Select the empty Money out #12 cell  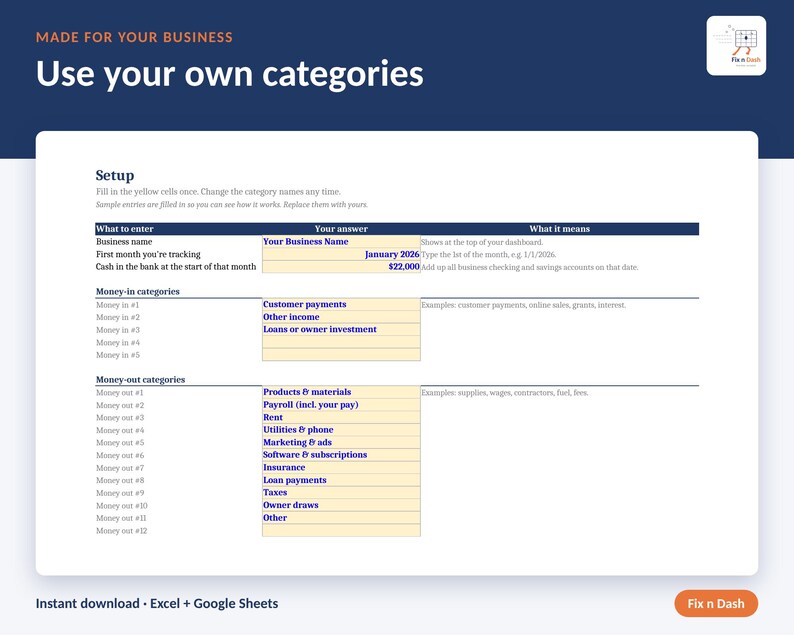[x=341, y=530]
